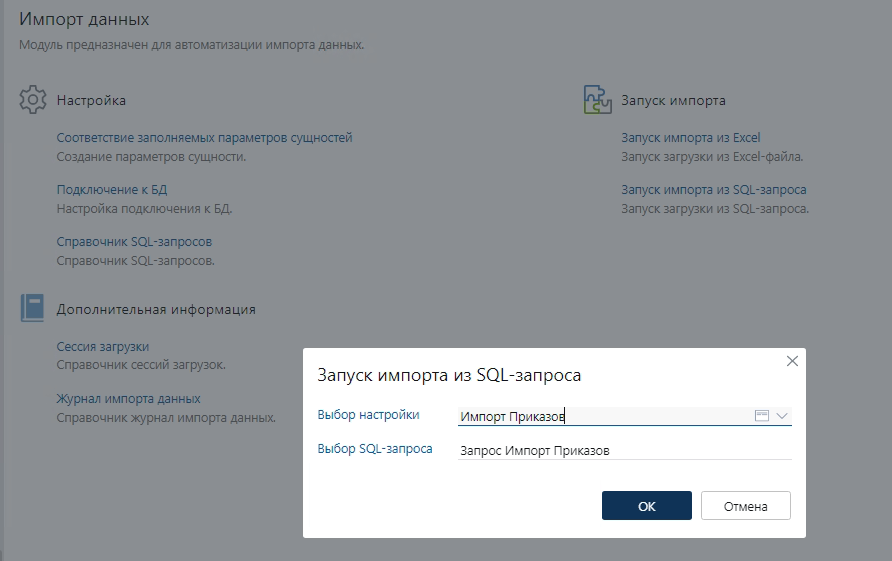Launch Запуск импорта из Excel
This screenshot has width=892, height=561.
click(x=690, y=138)
